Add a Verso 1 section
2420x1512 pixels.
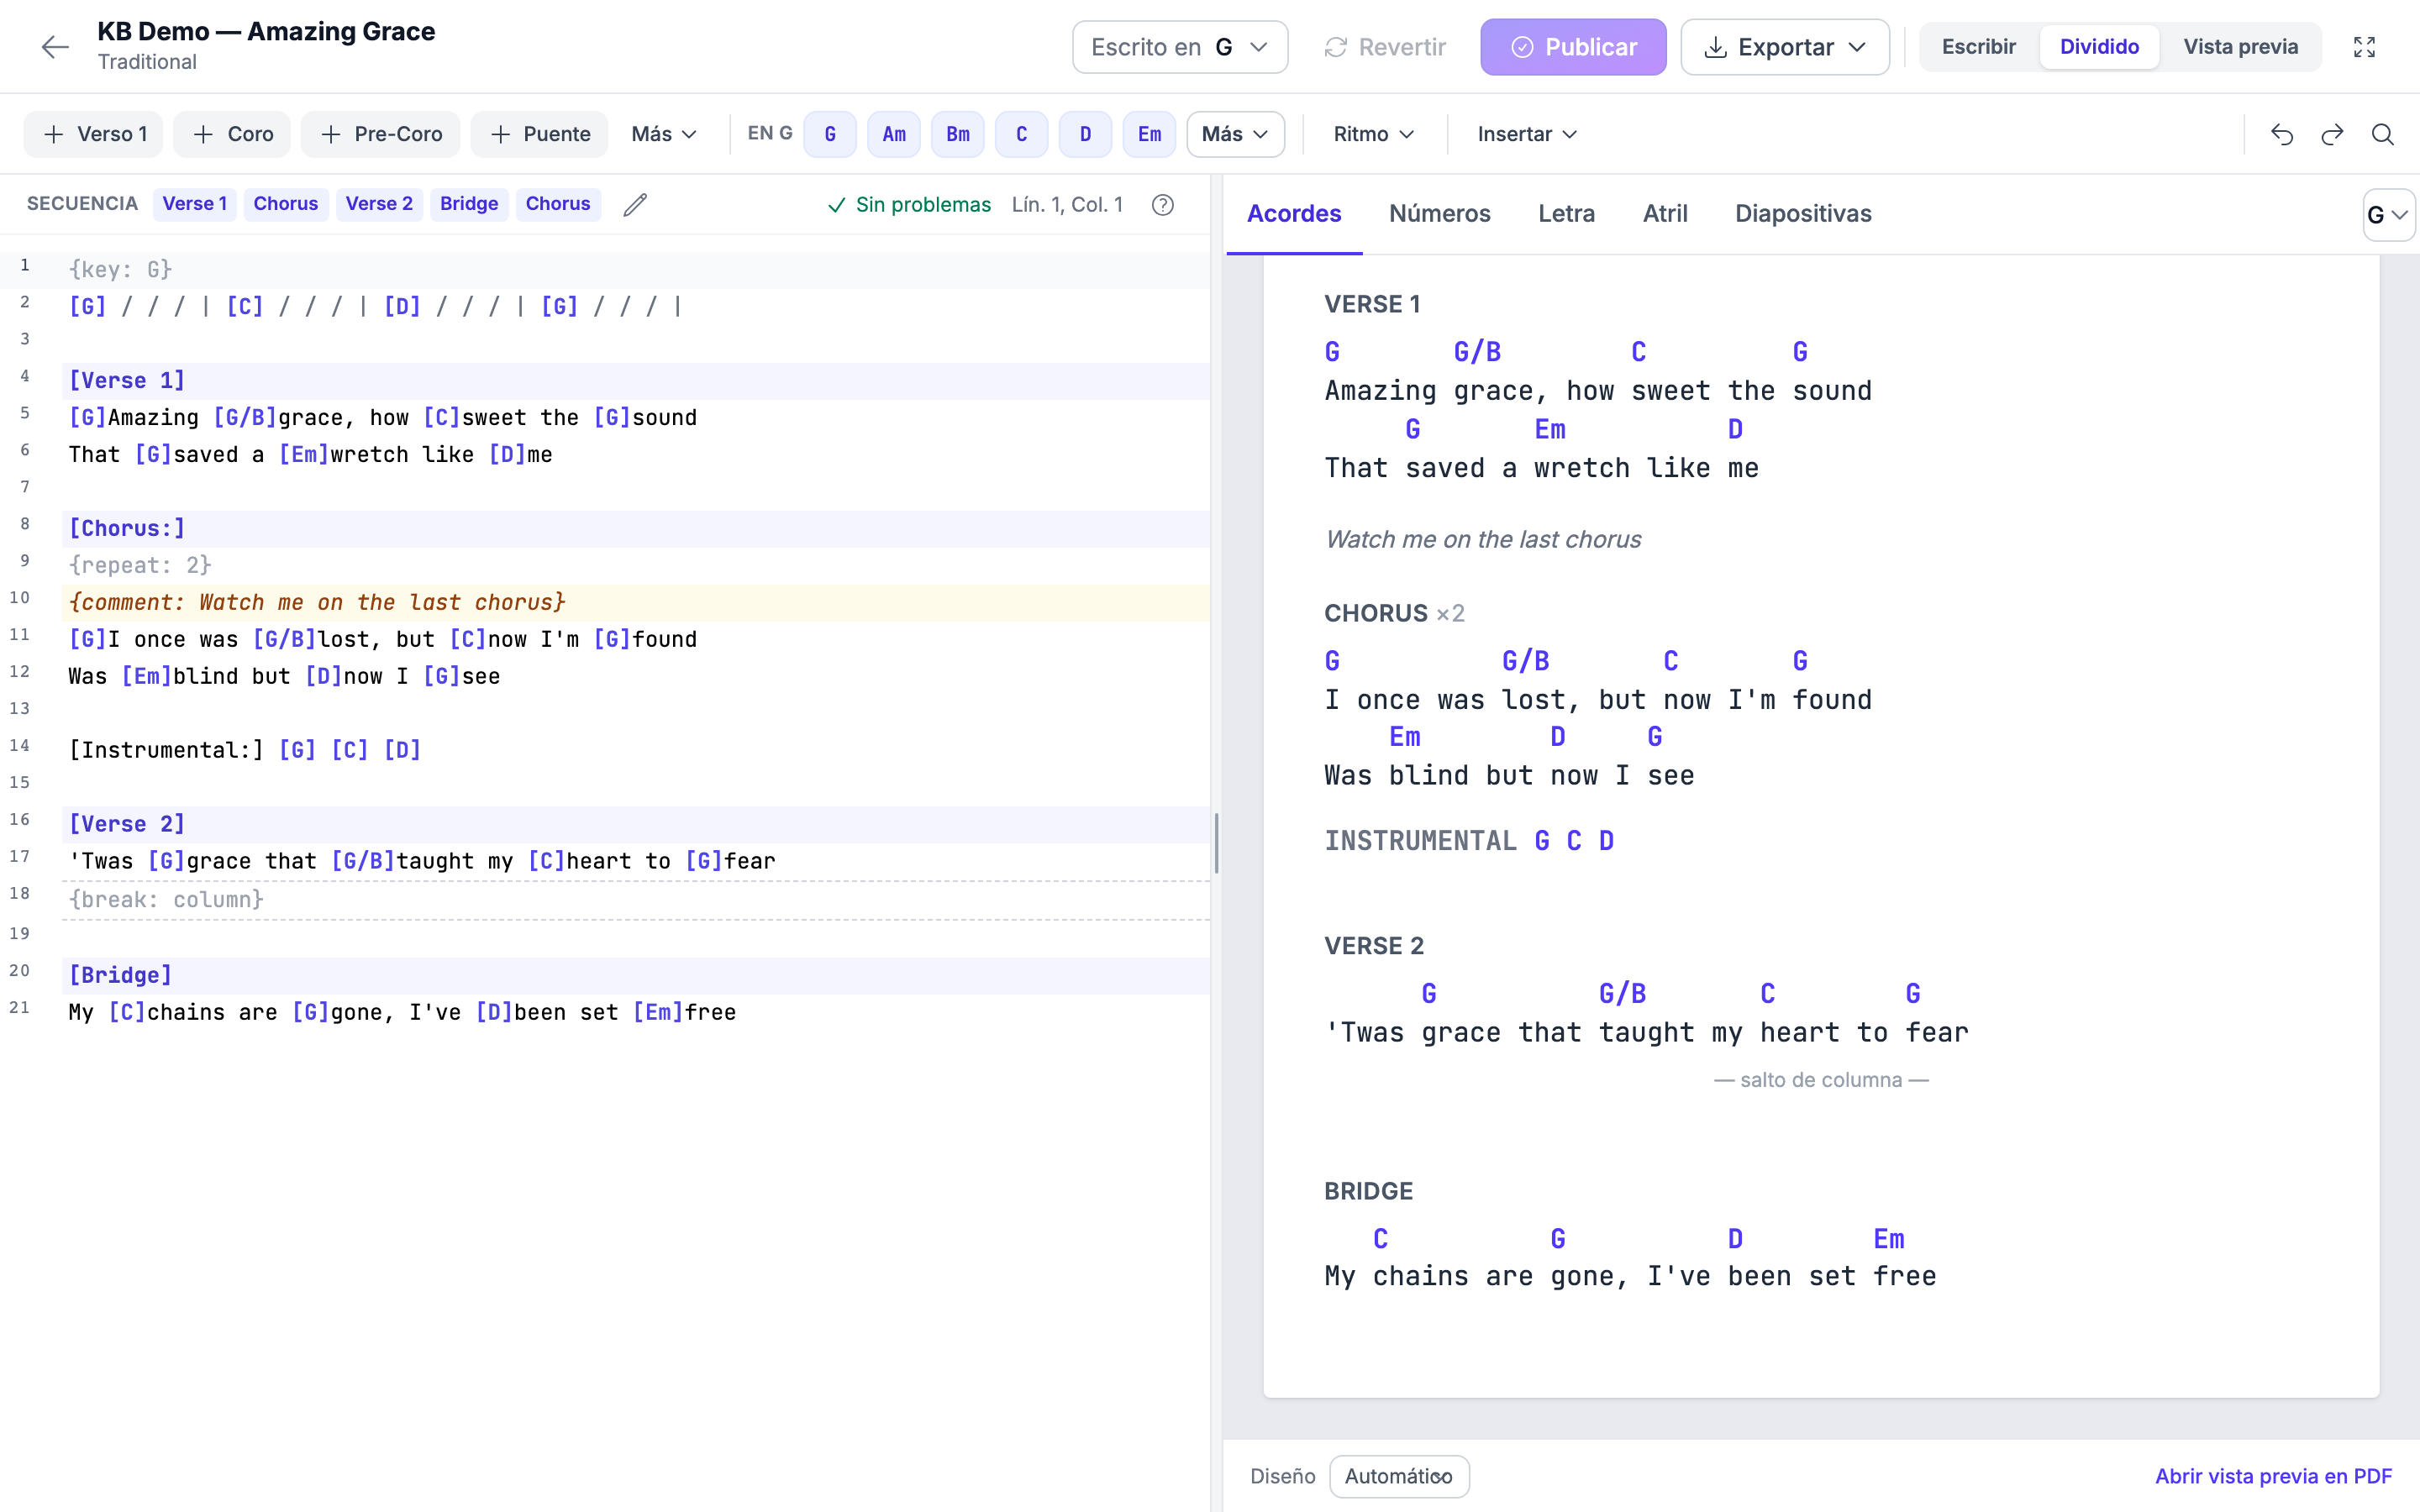click(x=94, y=134)
